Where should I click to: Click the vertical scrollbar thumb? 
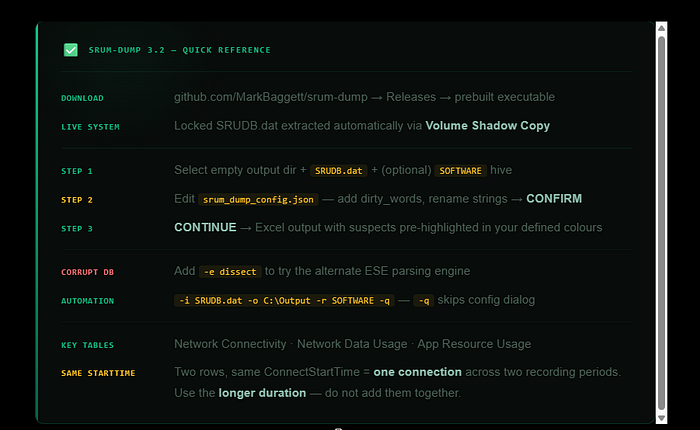point(661,223)
